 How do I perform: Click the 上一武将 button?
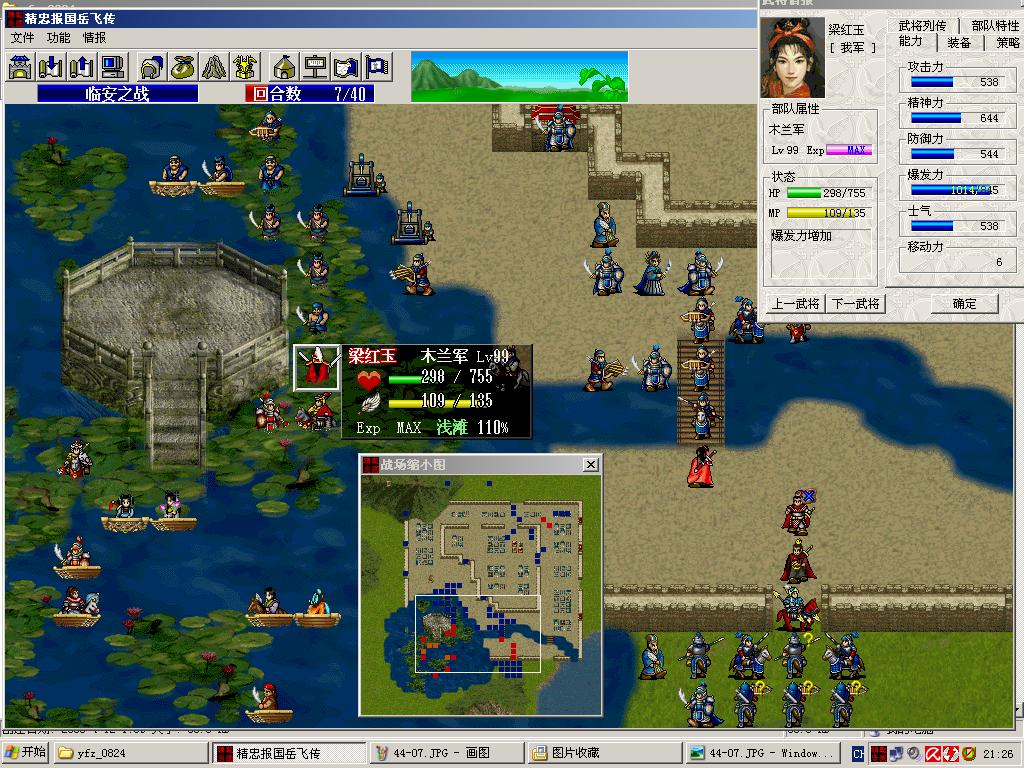(x=795, y=304)
